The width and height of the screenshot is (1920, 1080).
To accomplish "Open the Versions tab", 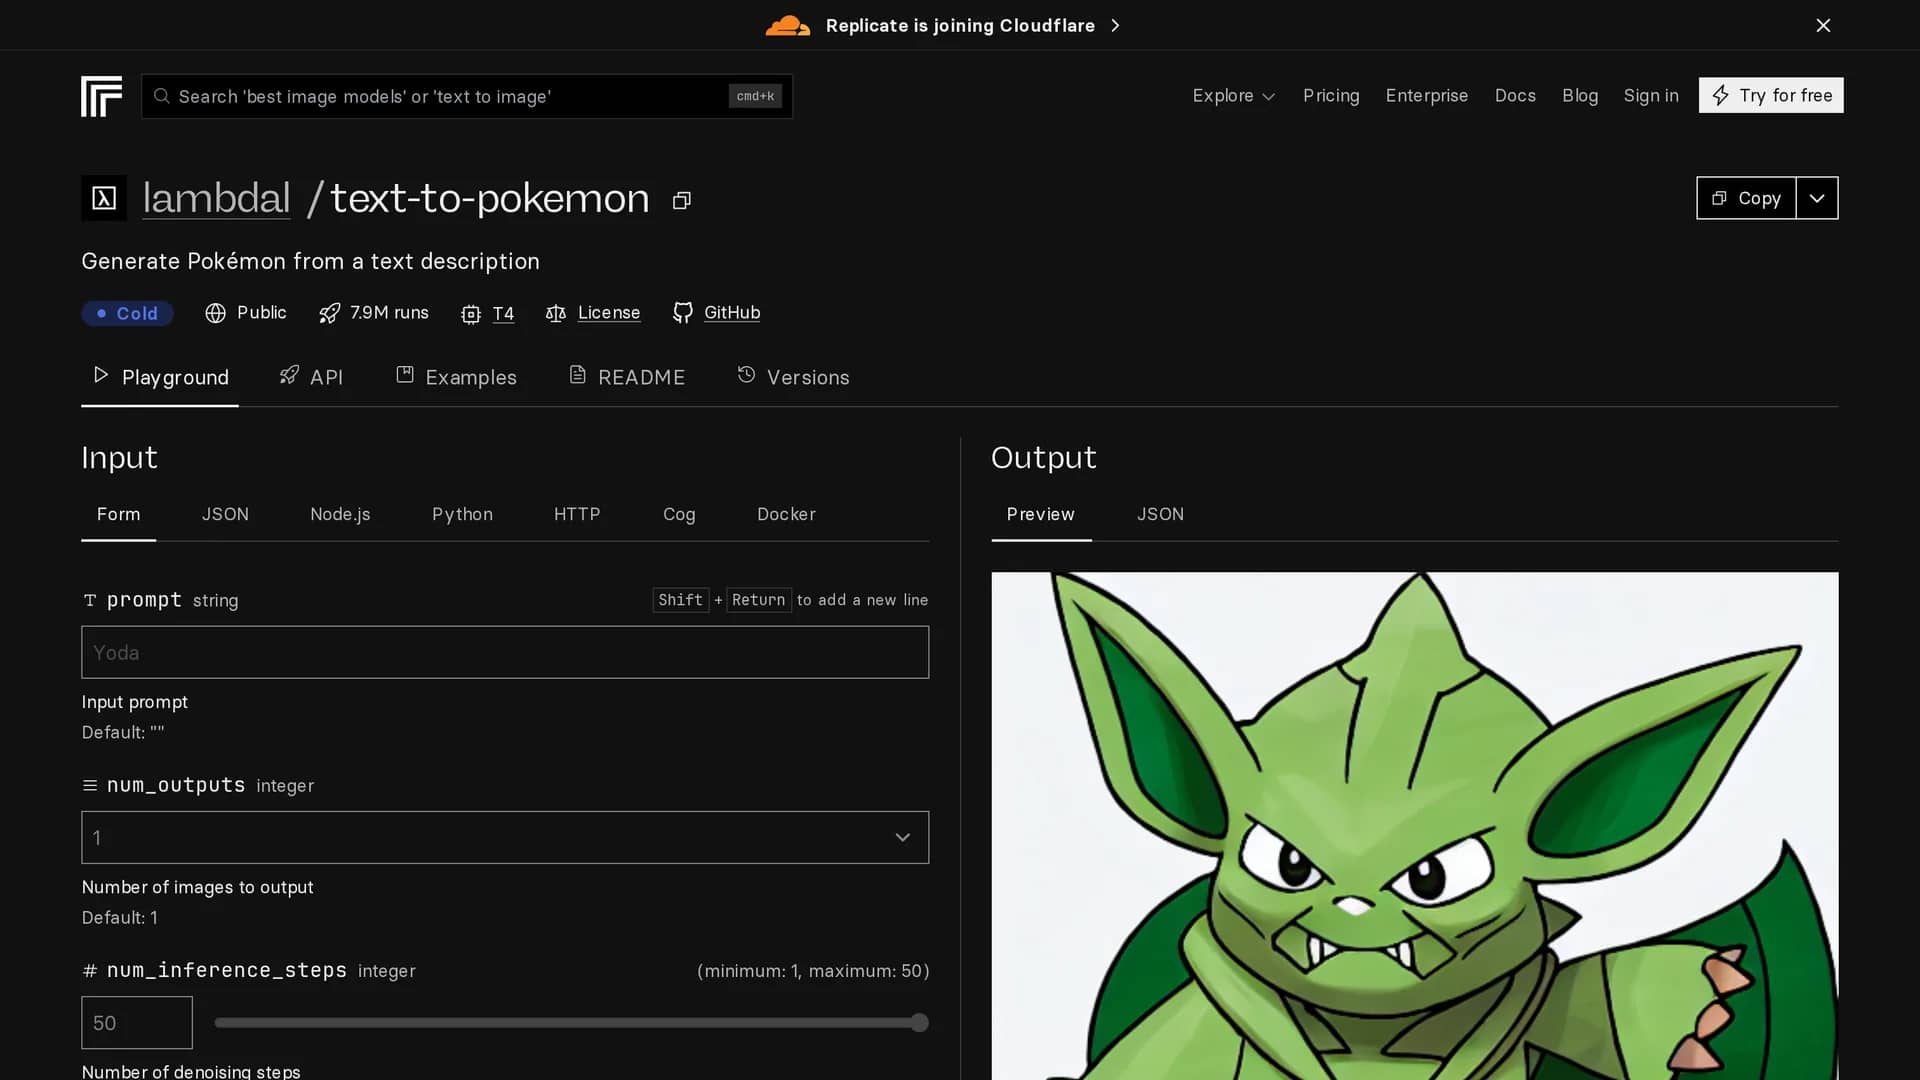I will pyautogui.click(x=793, y=377).
